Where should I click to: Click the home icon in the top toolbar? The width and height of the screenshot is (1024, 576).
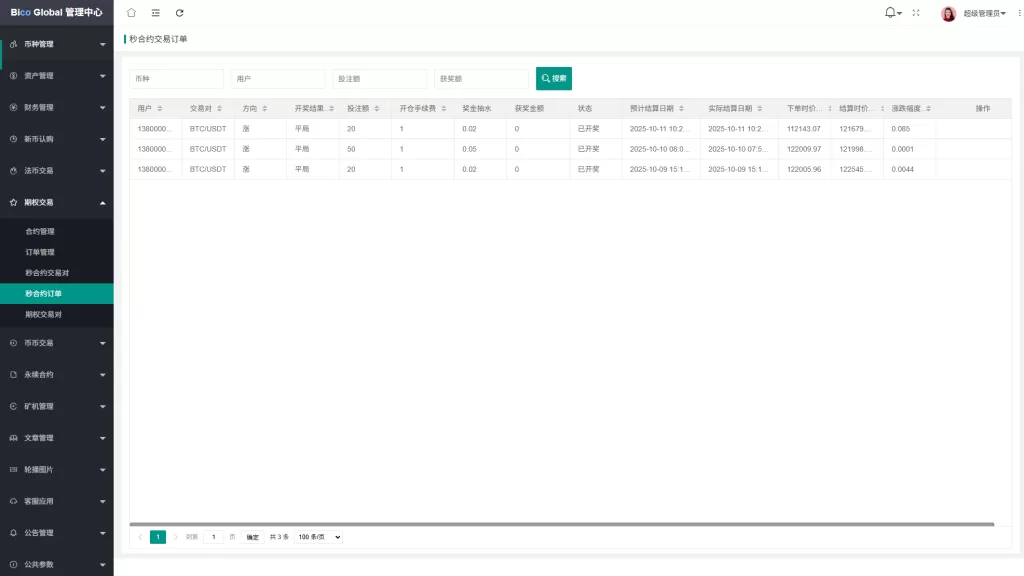pos(130,13)
